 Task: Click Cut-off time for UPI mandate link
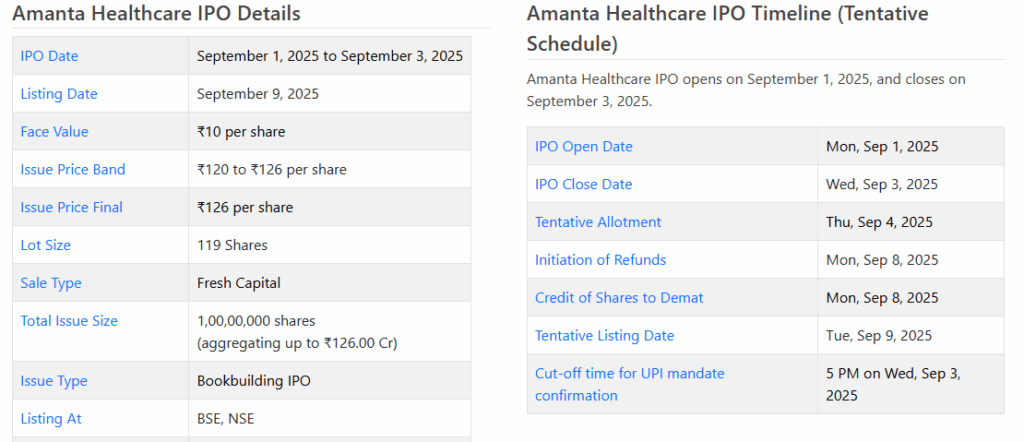click(629, 374)
